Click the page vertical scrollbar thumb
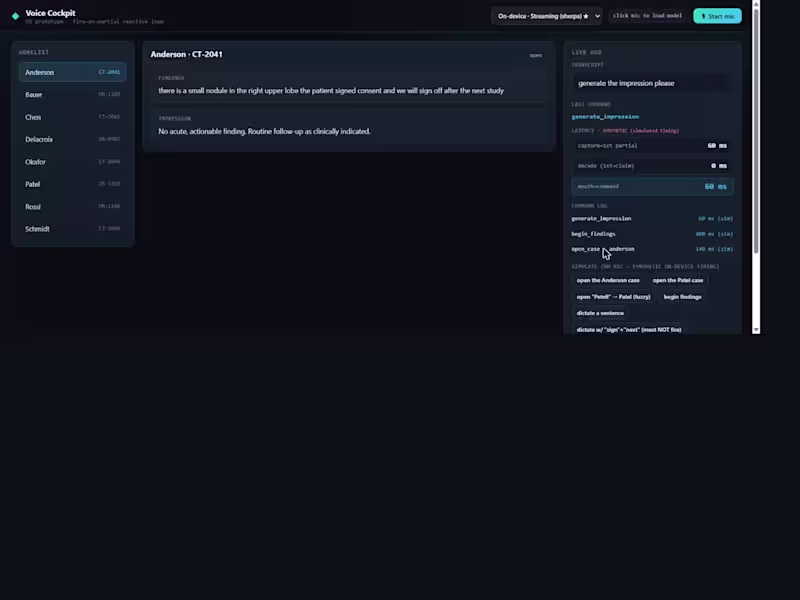800x600 pixels. (756, 130)
